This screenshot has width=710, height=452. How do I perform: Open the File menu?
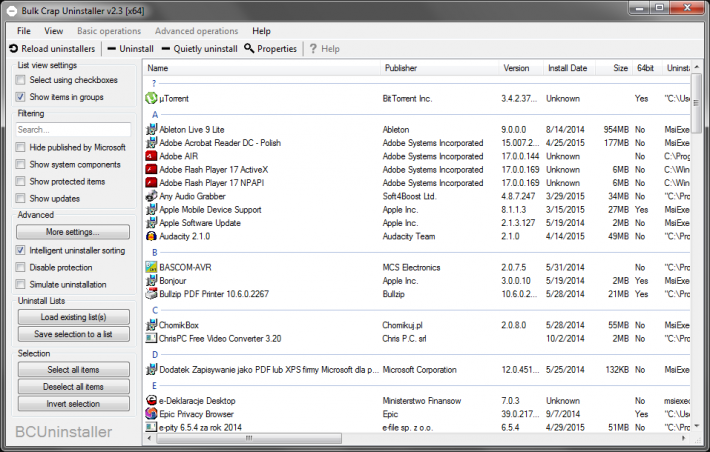[x=24, y=31]
